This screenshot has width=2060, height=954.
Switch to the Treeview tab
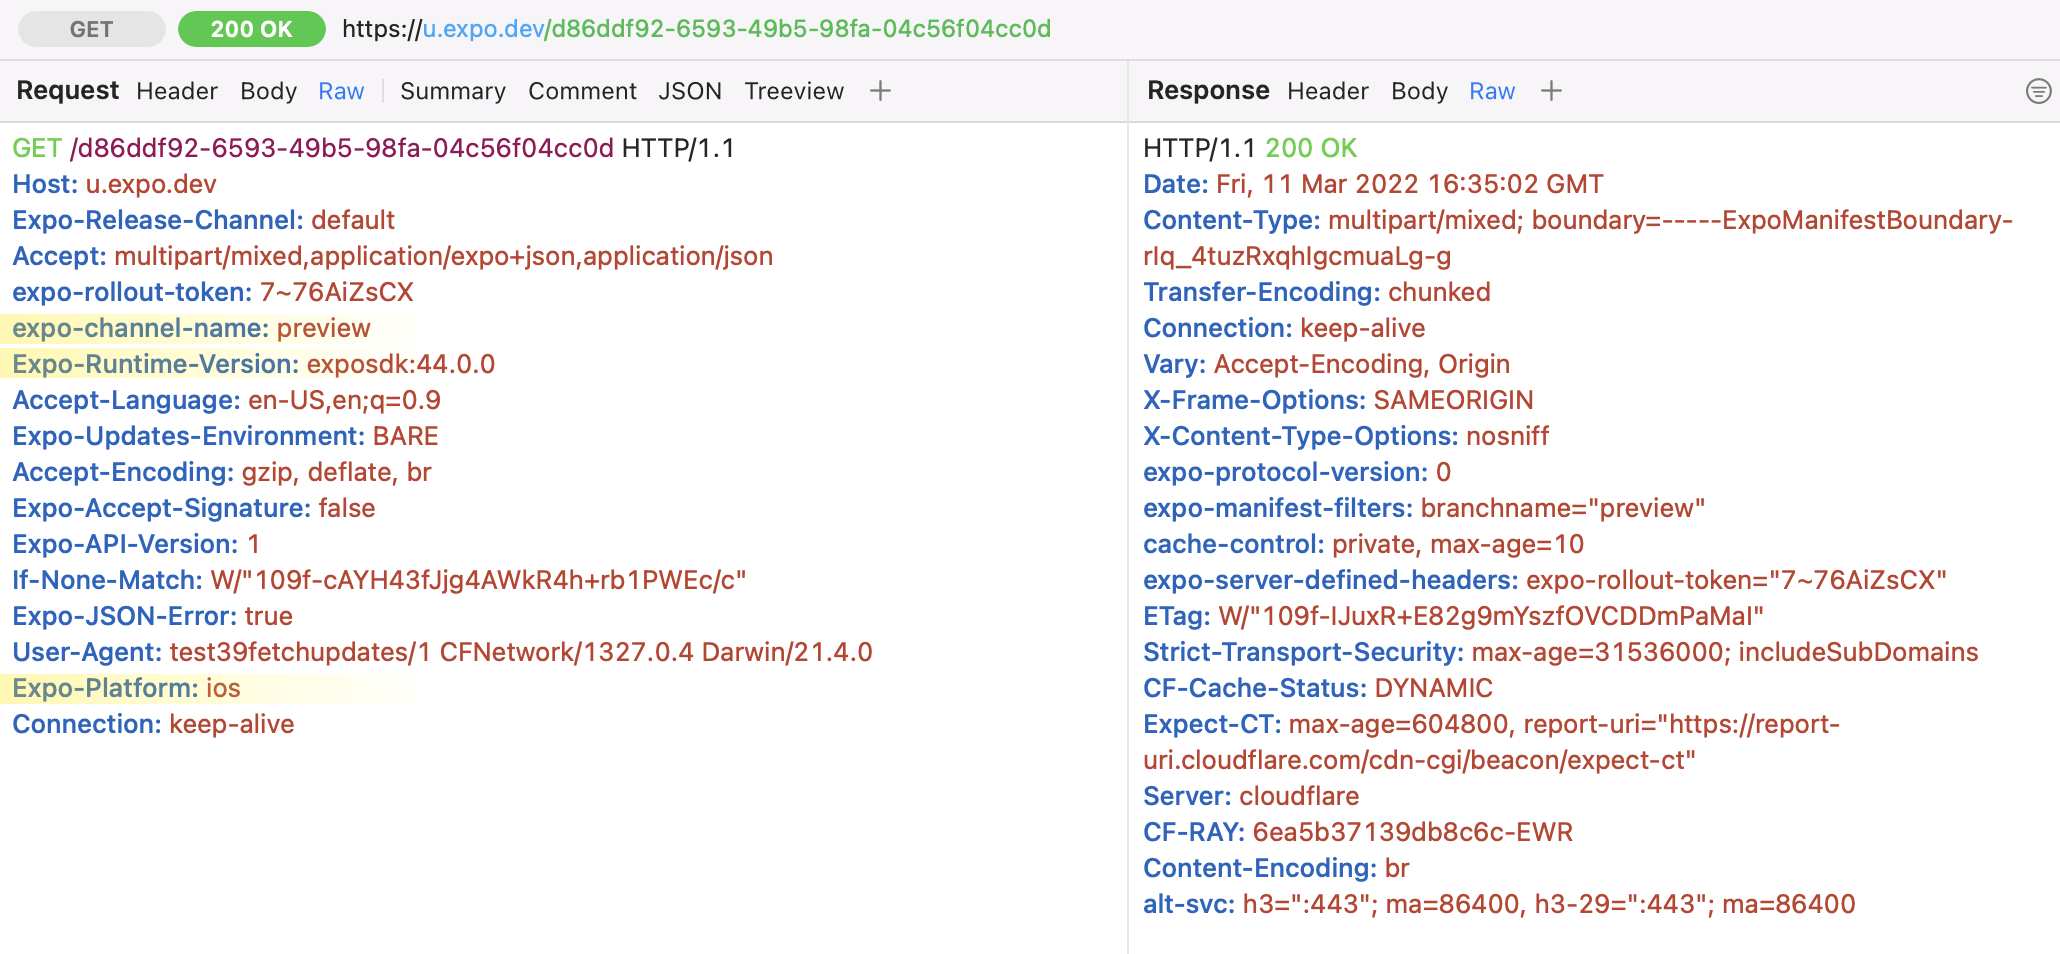click(x=793, y=90)
